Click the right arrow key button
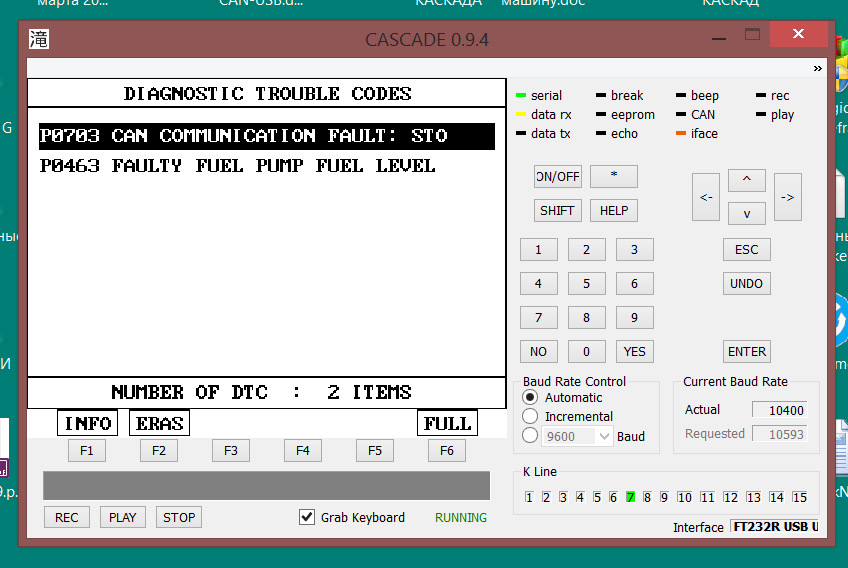 (x=788, y=197)
